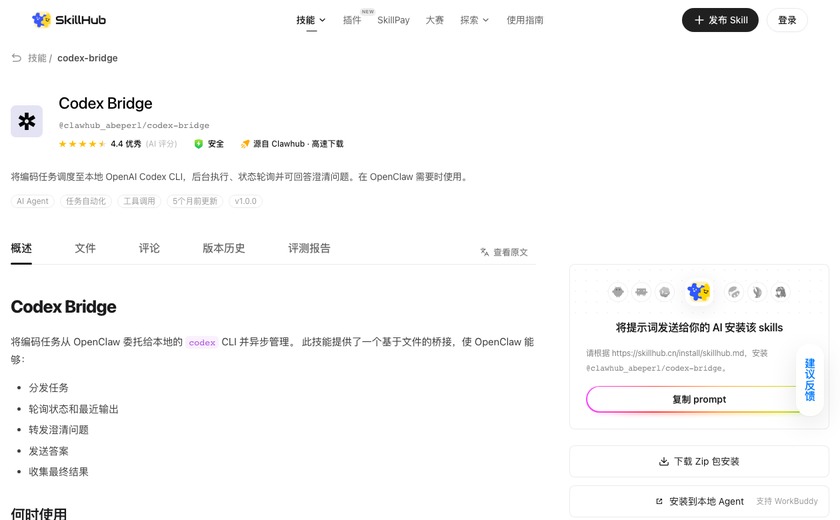Click the 发布 Skill button
The image size is (840, 520).
(x=719, y=20)
